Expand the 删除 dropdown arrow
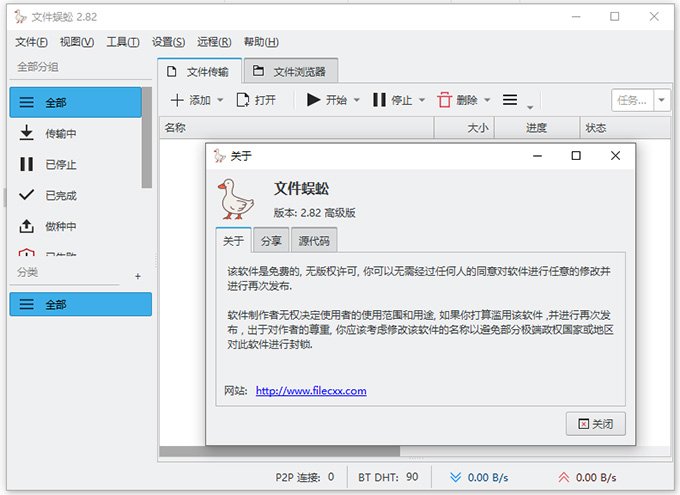680x495 pixels. click(x=487, y=100)
